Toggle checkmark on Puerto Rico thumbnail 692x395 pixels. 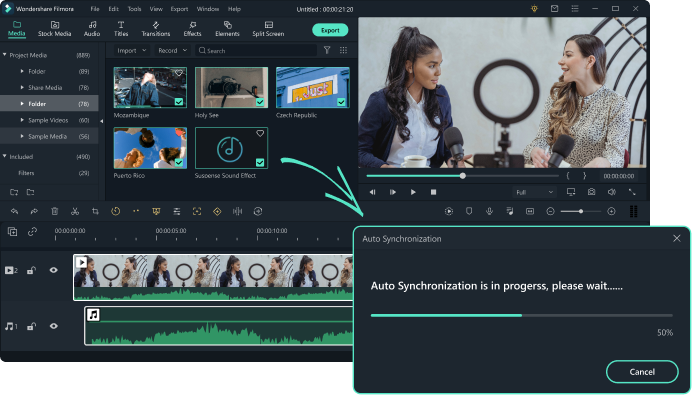click(179, 162)
